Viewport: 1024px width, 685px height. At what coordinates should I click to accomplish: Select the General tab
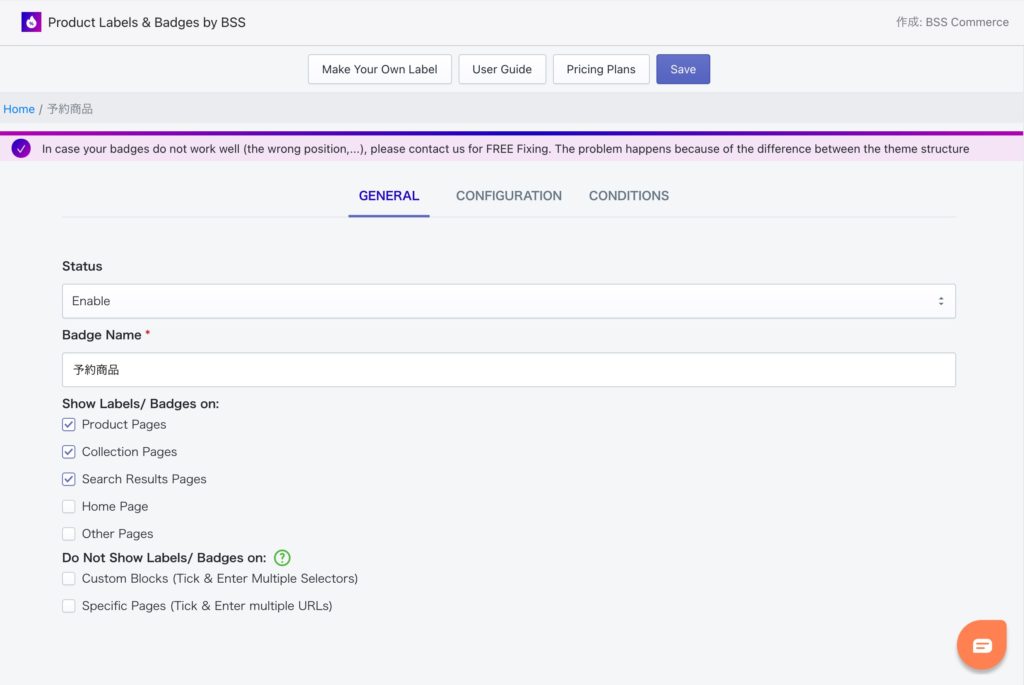[389, 196]
